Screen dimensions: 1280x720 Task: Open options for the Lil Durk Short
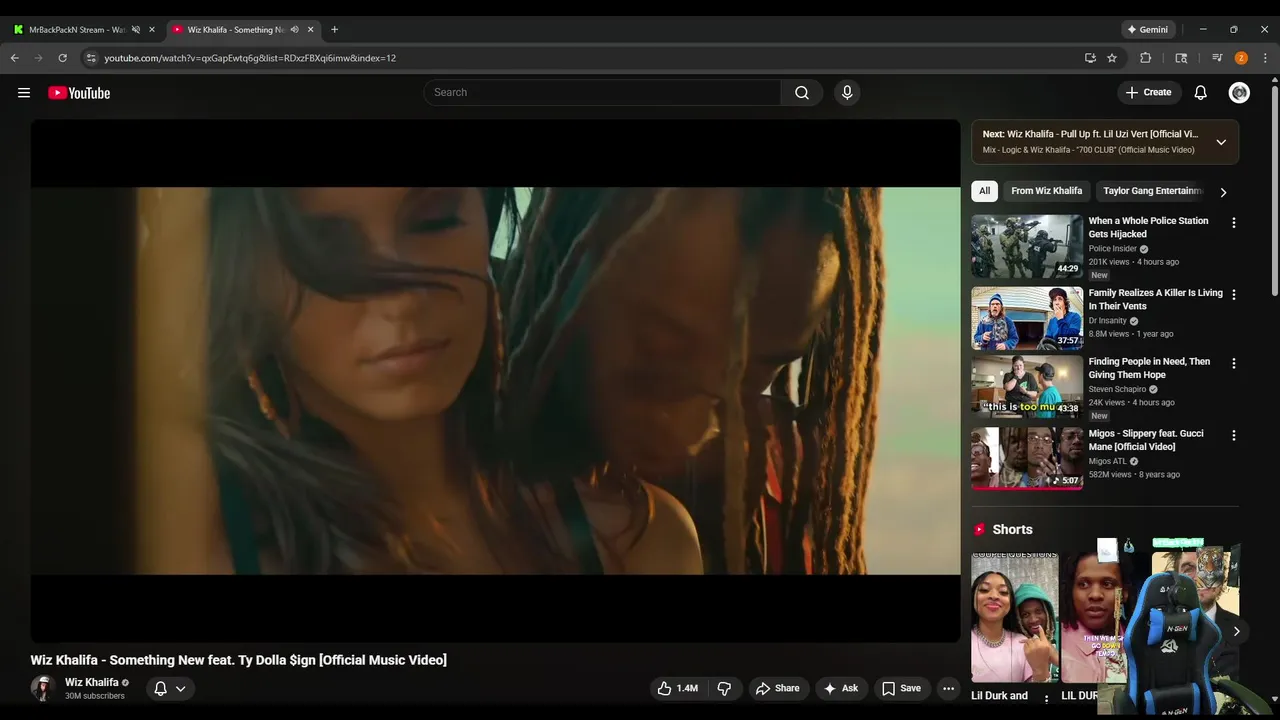(1047, 698)
